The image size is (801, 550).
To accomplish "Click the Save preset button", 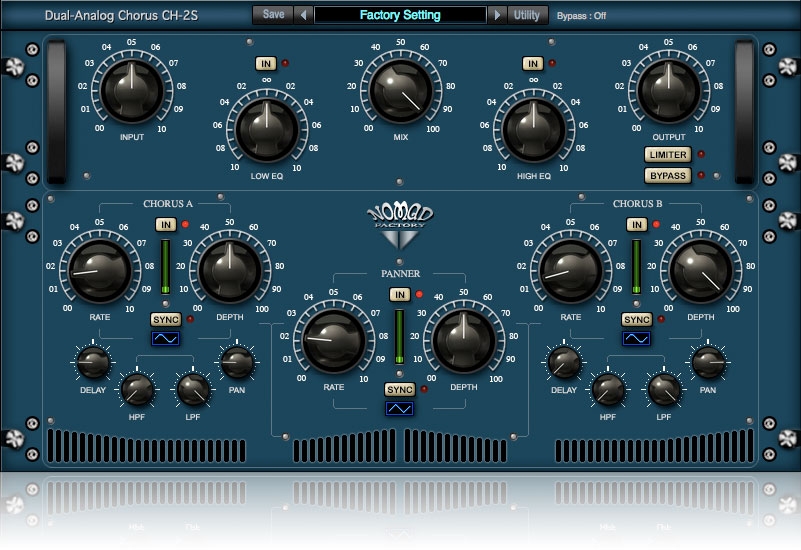I will pyautogui.click(x=272, y=15).
